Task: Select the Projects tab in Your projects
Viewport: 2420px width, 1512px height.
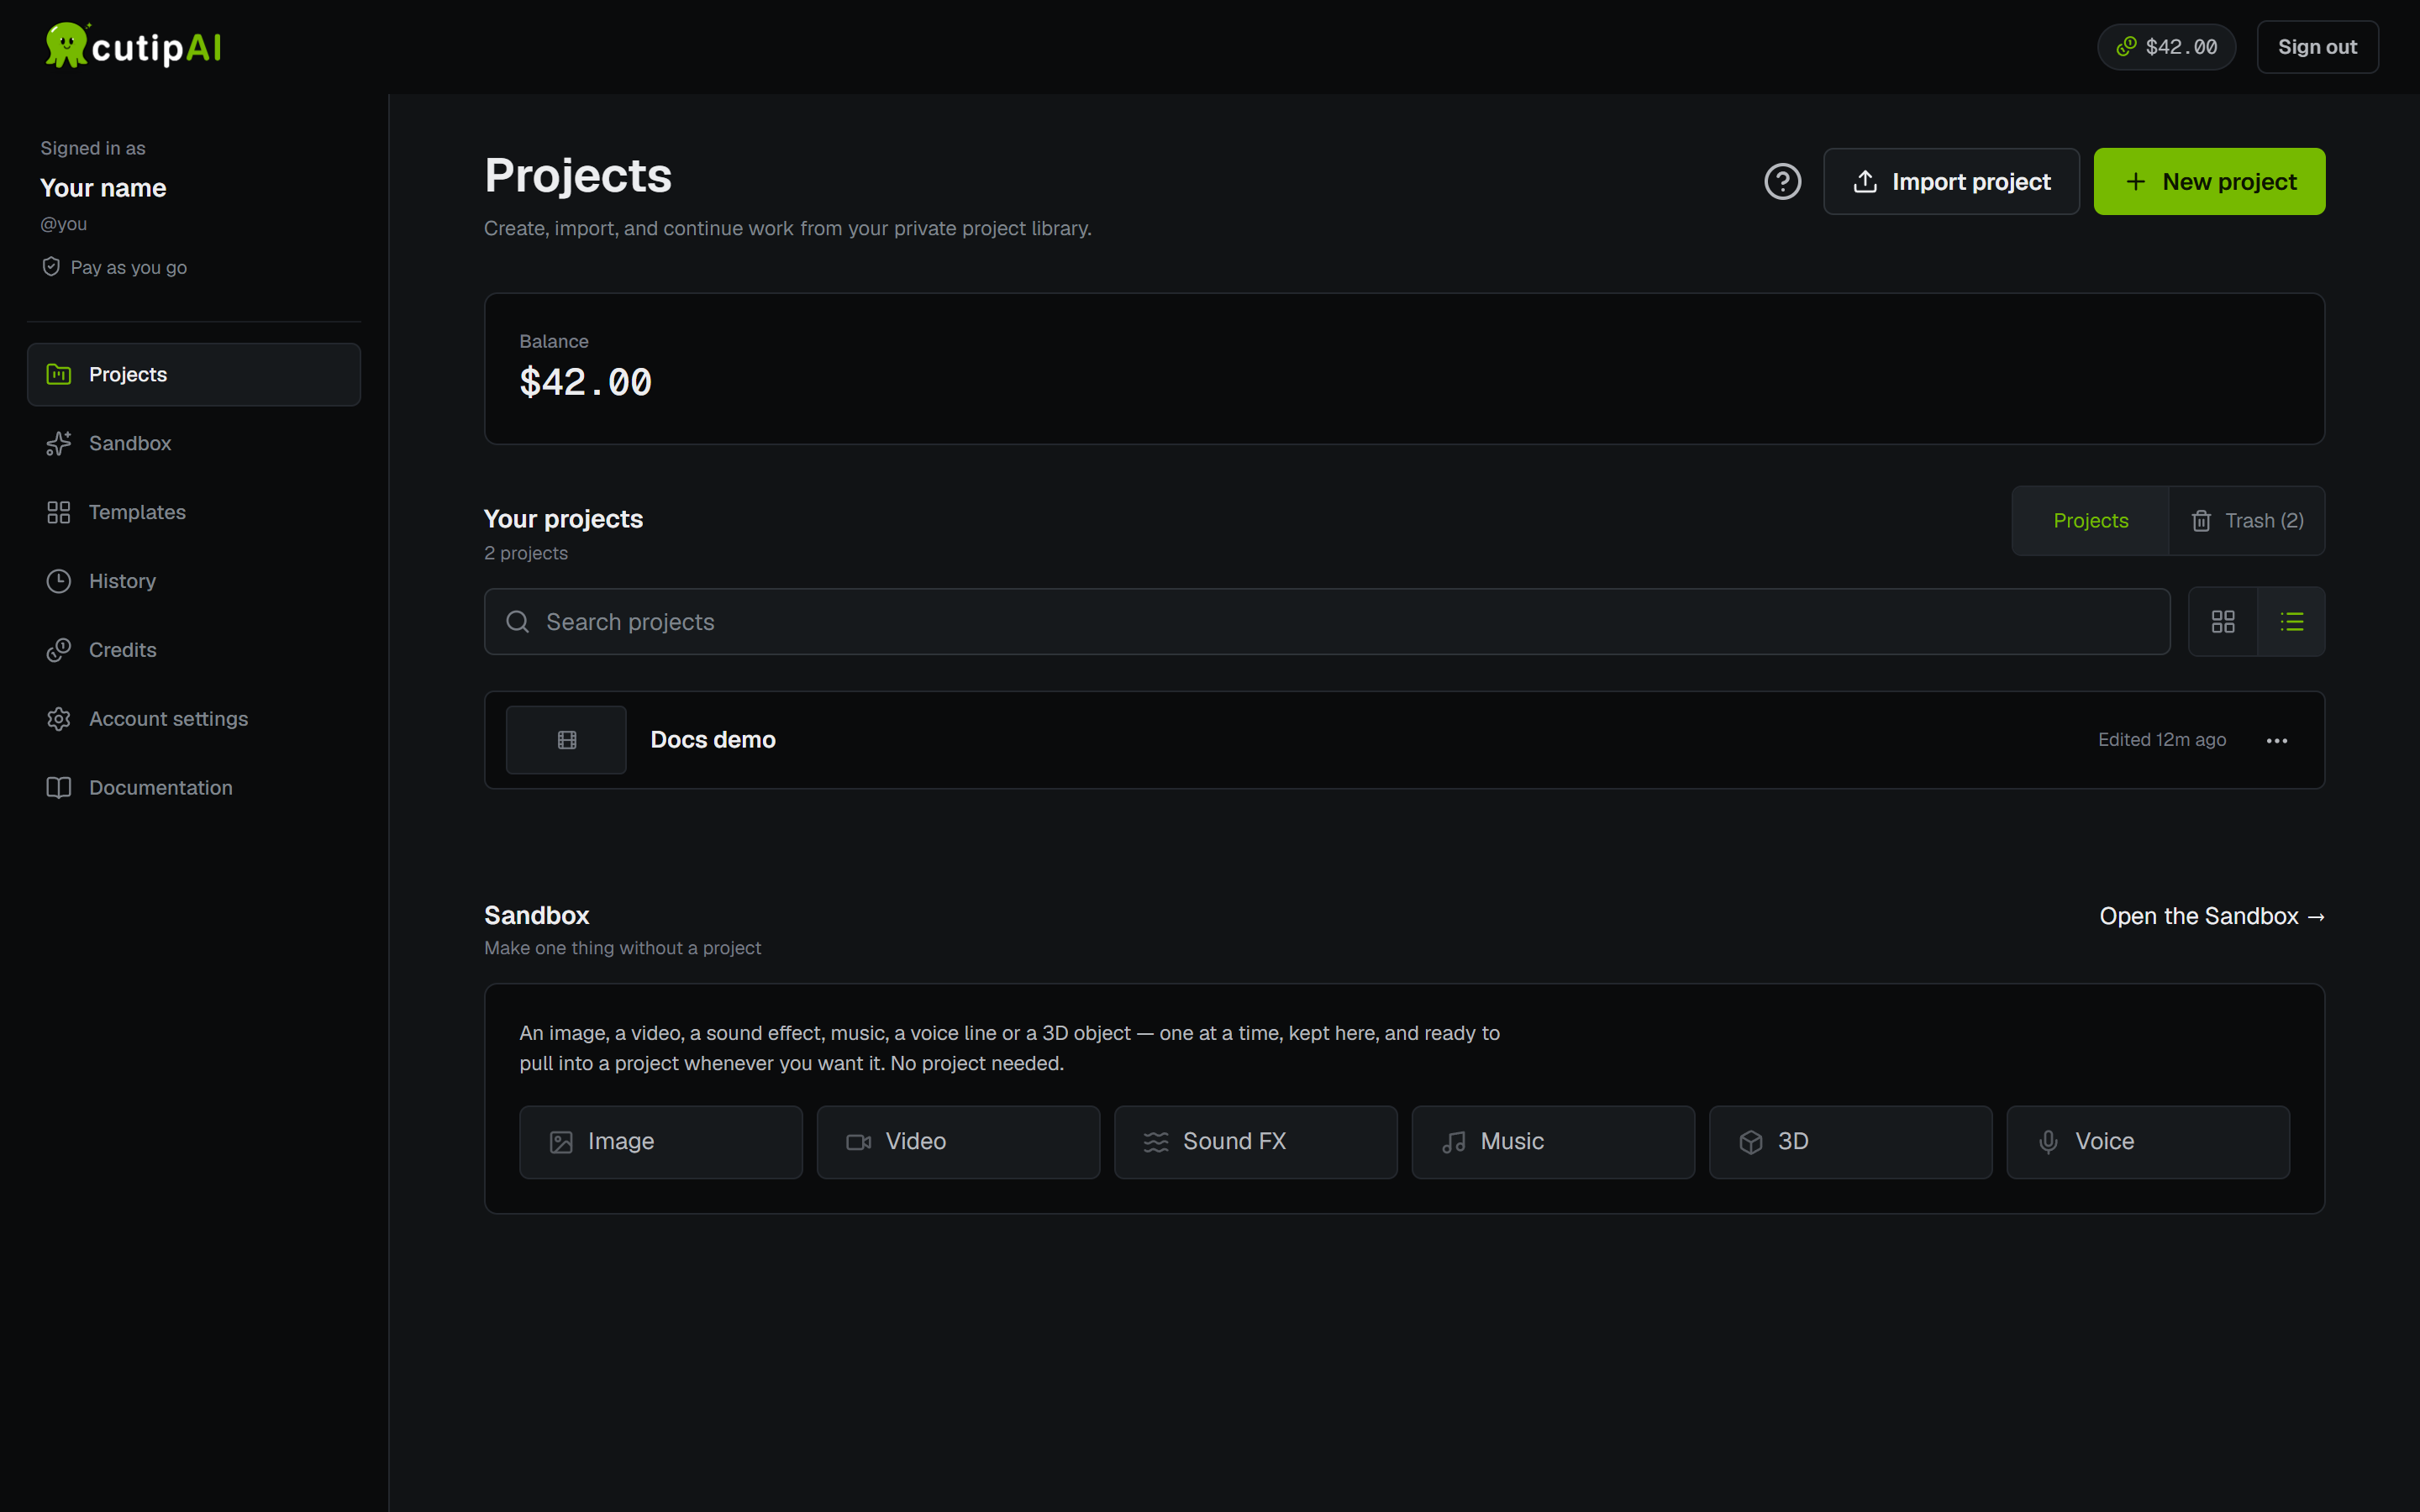Action: [2090, 521]
